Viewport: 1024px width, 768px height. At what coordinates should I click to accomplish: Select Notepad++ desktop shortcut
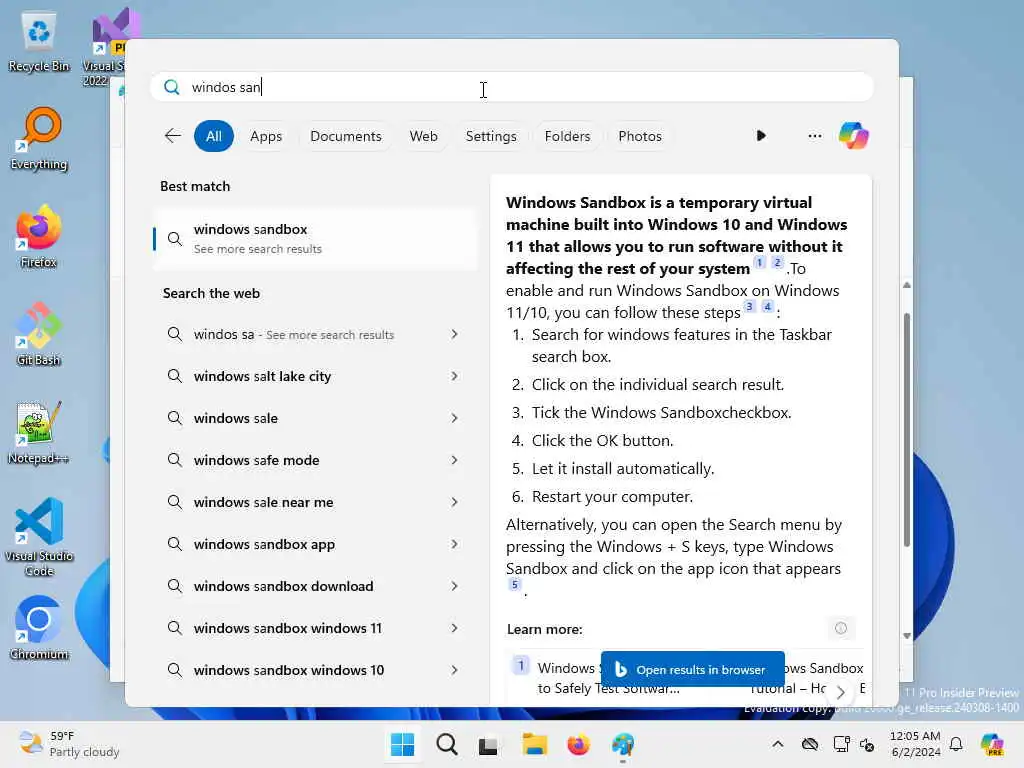point(39,432)
